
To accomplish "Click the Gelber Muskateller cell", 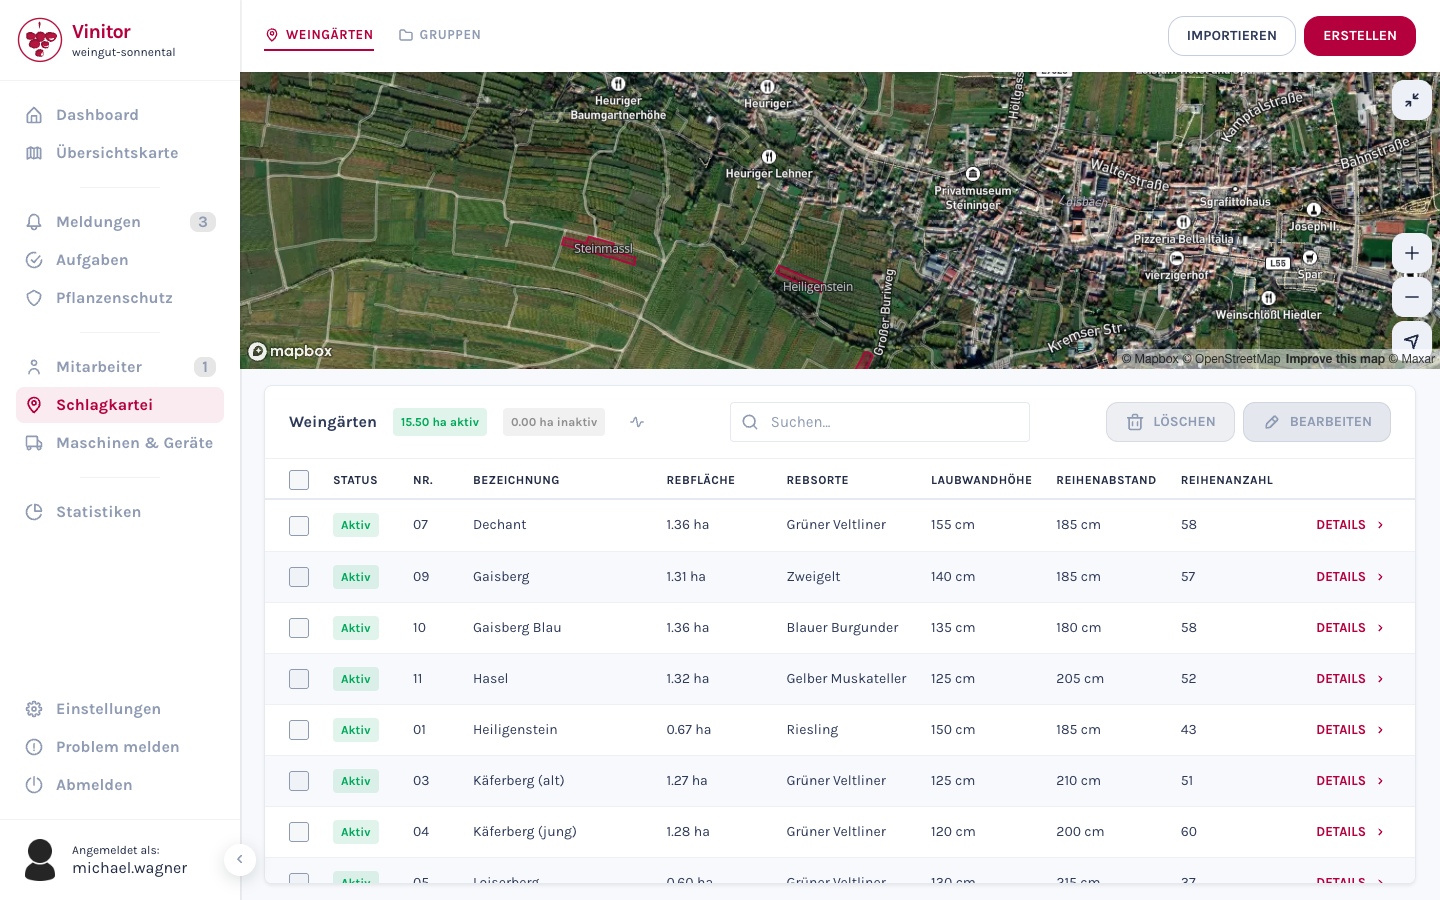I will tap(847, 679).
